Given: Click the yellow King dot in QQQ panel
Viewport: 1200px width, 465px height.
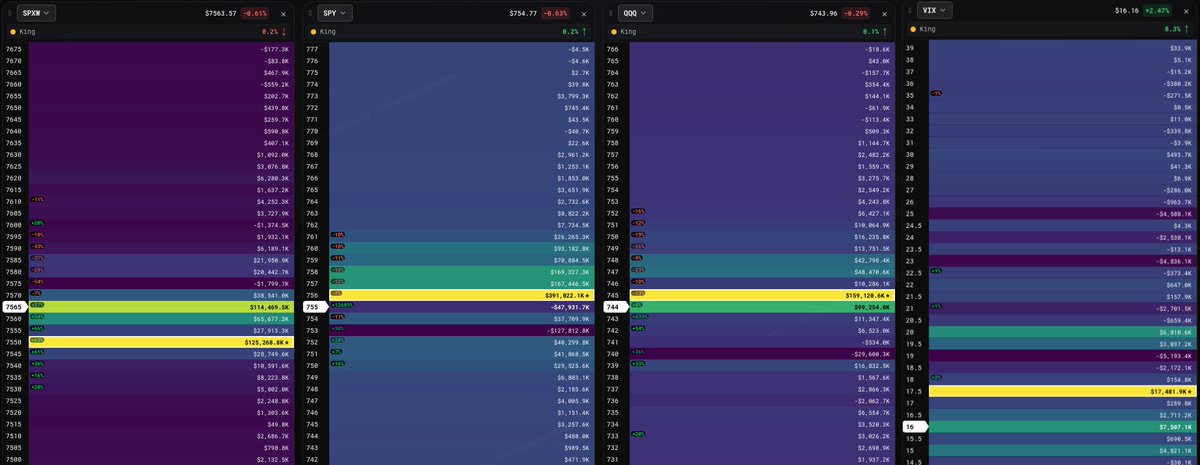Looking at the screenshot, I should click(612, 32).
